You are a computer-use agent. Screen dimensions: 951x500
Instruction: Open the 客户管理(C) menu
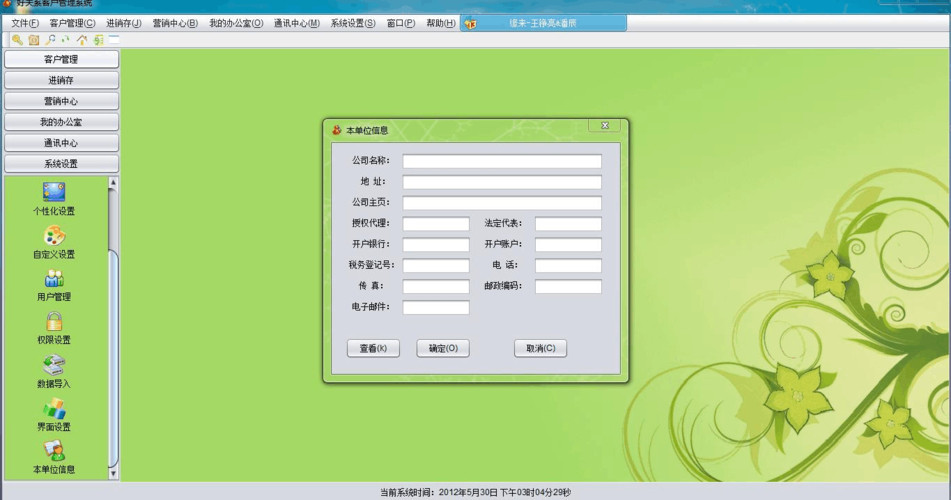[72, 23]
